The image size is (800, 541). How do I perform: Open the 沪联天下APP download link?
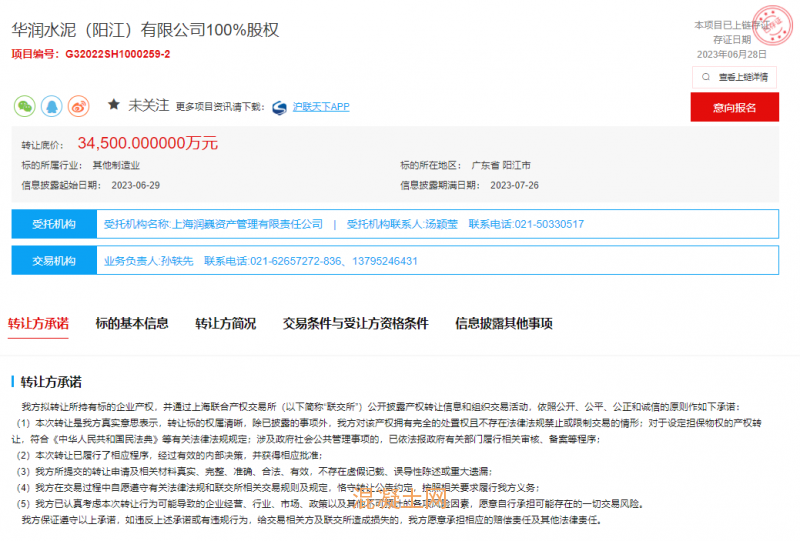[x=320, y=106]
